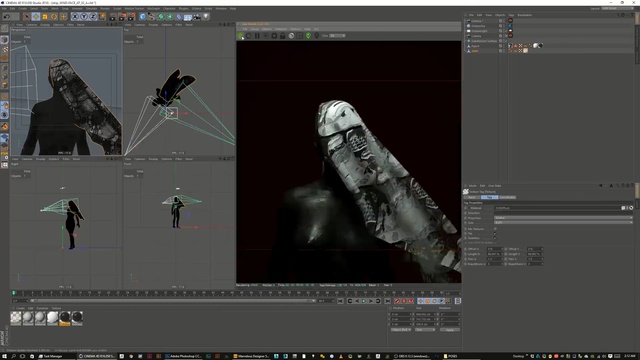The width and height of the screenshot is (640, 360).
Task: Open the Light object icon in toolbar
Action: [206, 17]
